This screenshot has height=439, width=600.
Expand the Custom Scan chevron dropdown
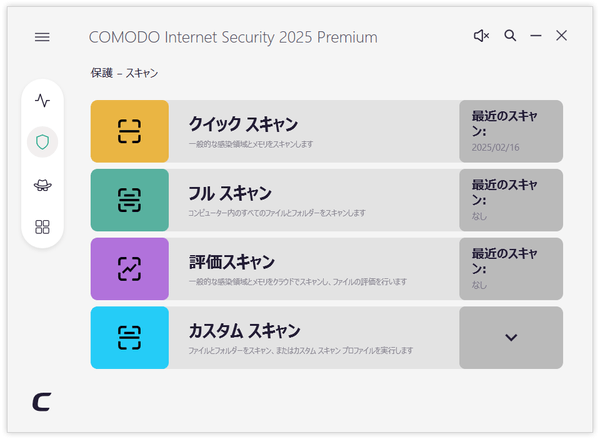coord(511,338)
